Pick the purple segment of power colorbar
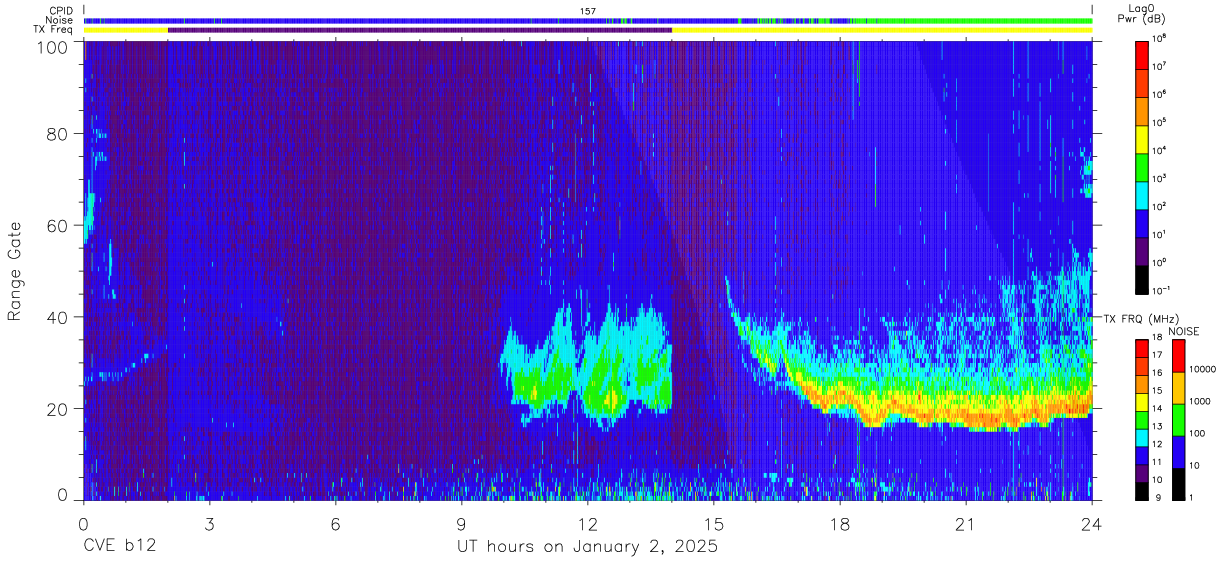The height and width of the screenshot is (567, 1228). tap(1143, 252)
